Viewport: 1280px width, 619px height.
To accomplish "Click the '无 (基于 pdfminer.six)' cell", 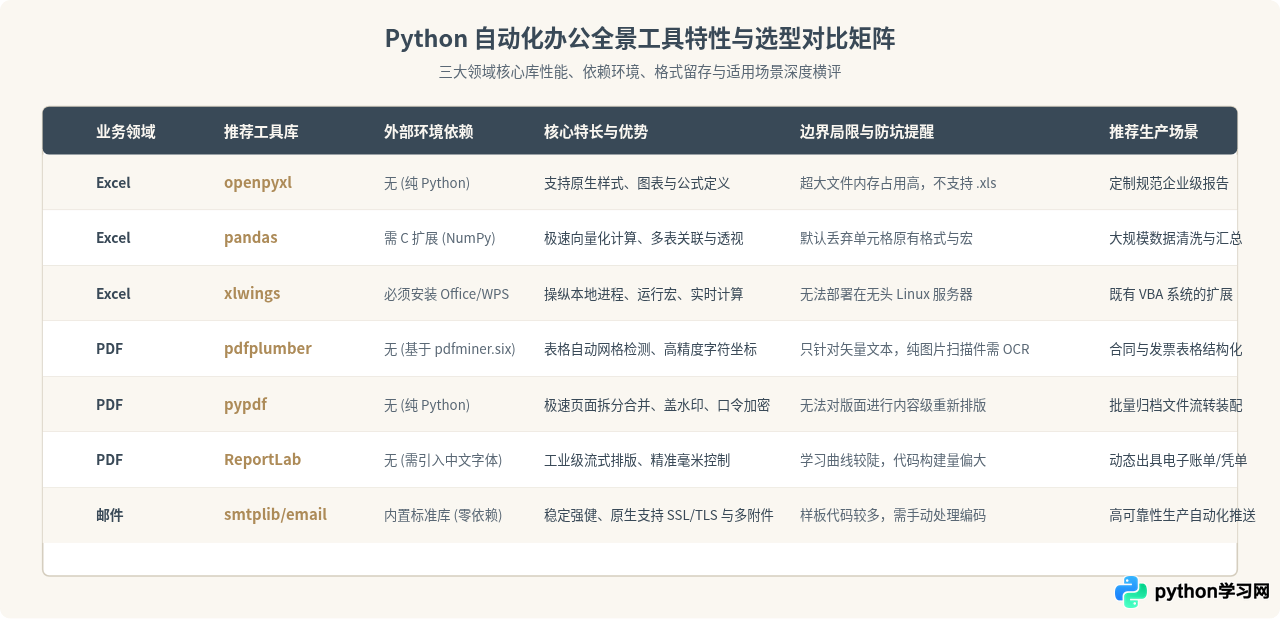I will tap(450, 350).
